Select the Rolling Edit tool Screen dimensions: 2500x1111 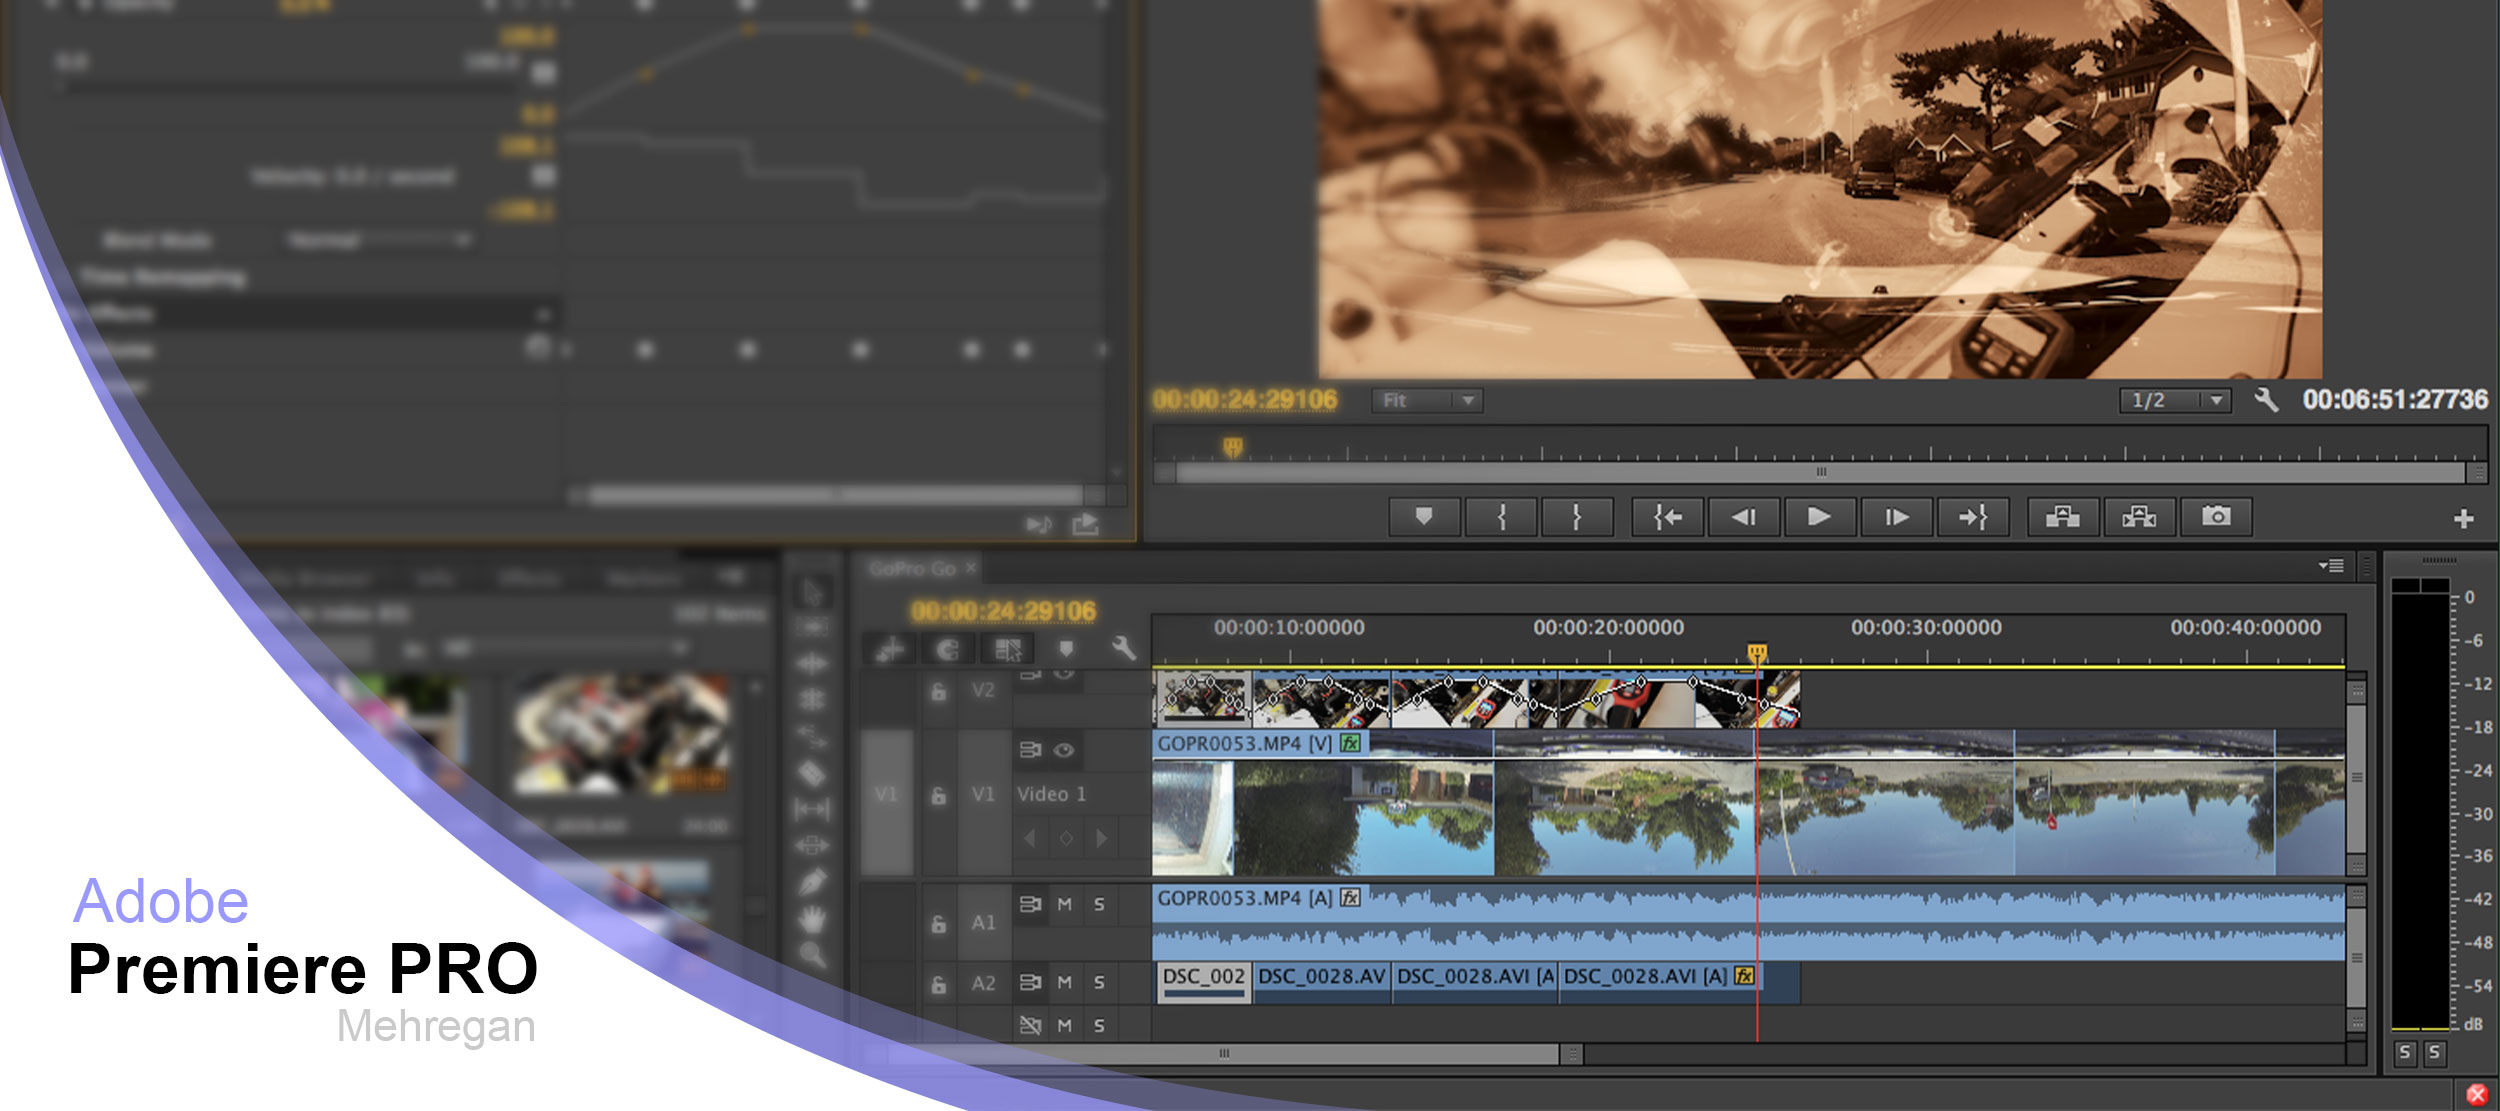tap(812, 699)
